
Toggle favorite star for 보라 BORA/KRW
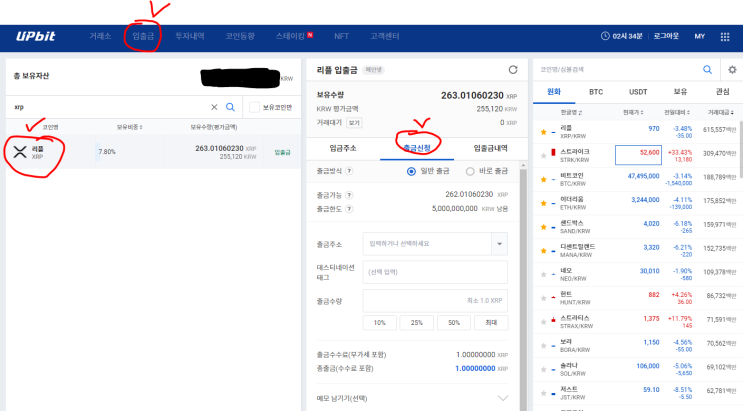click(544, 346)
